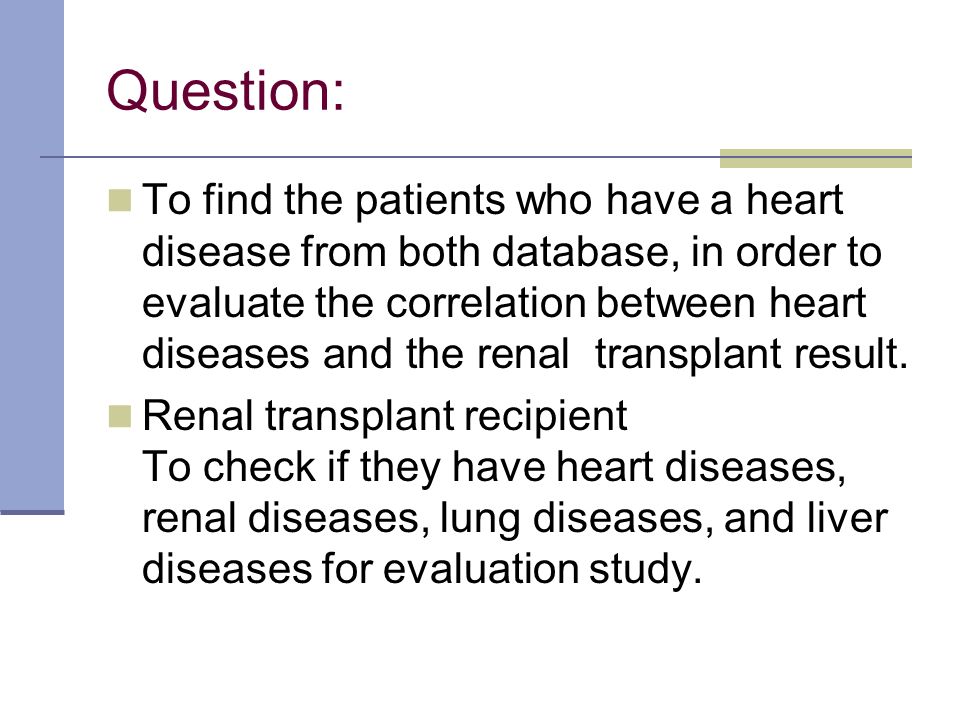Click the olive accent bar under title
This screenshot has width=960, height=720.
(x=816, y=158)
